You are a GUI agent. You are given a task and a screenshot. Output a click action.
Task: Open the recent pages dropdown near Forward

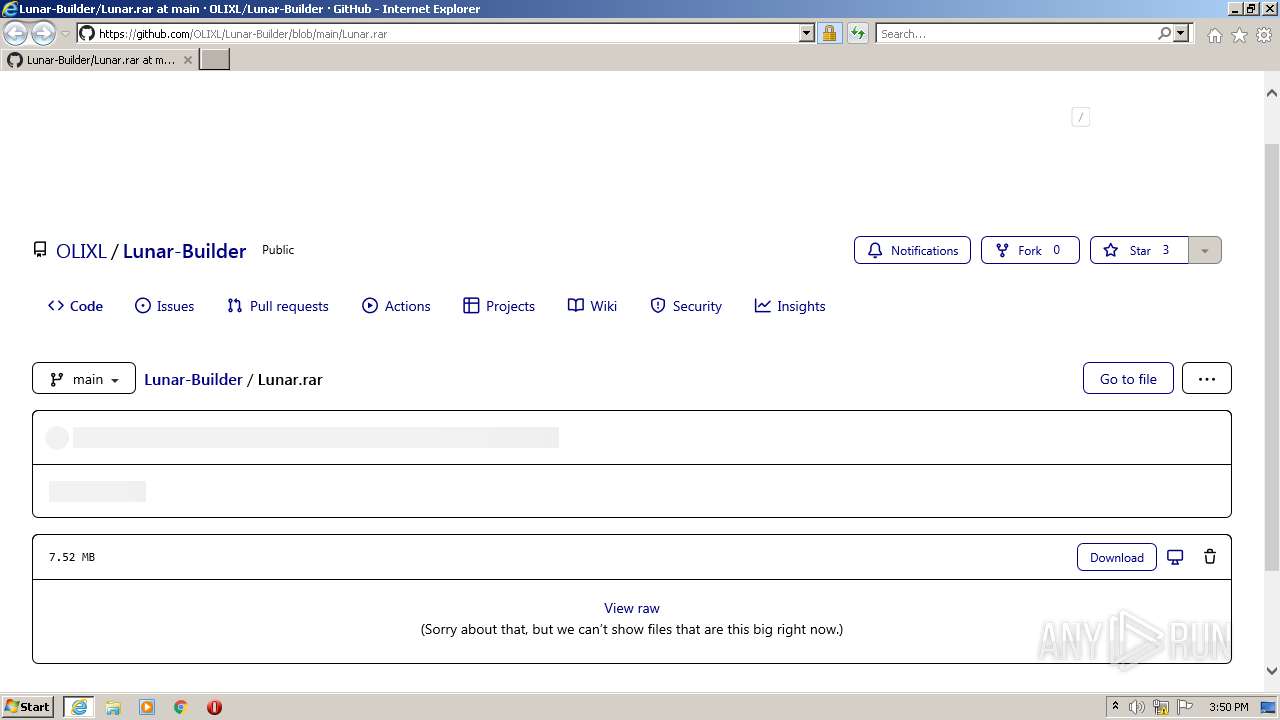(x=66, y=34)
